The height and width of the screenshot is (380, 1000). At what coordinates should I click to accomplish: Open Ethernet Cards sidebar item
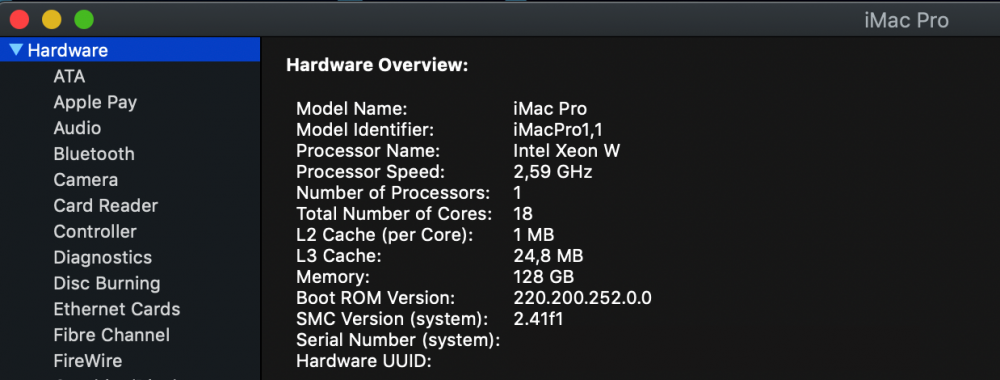point(117,309)
